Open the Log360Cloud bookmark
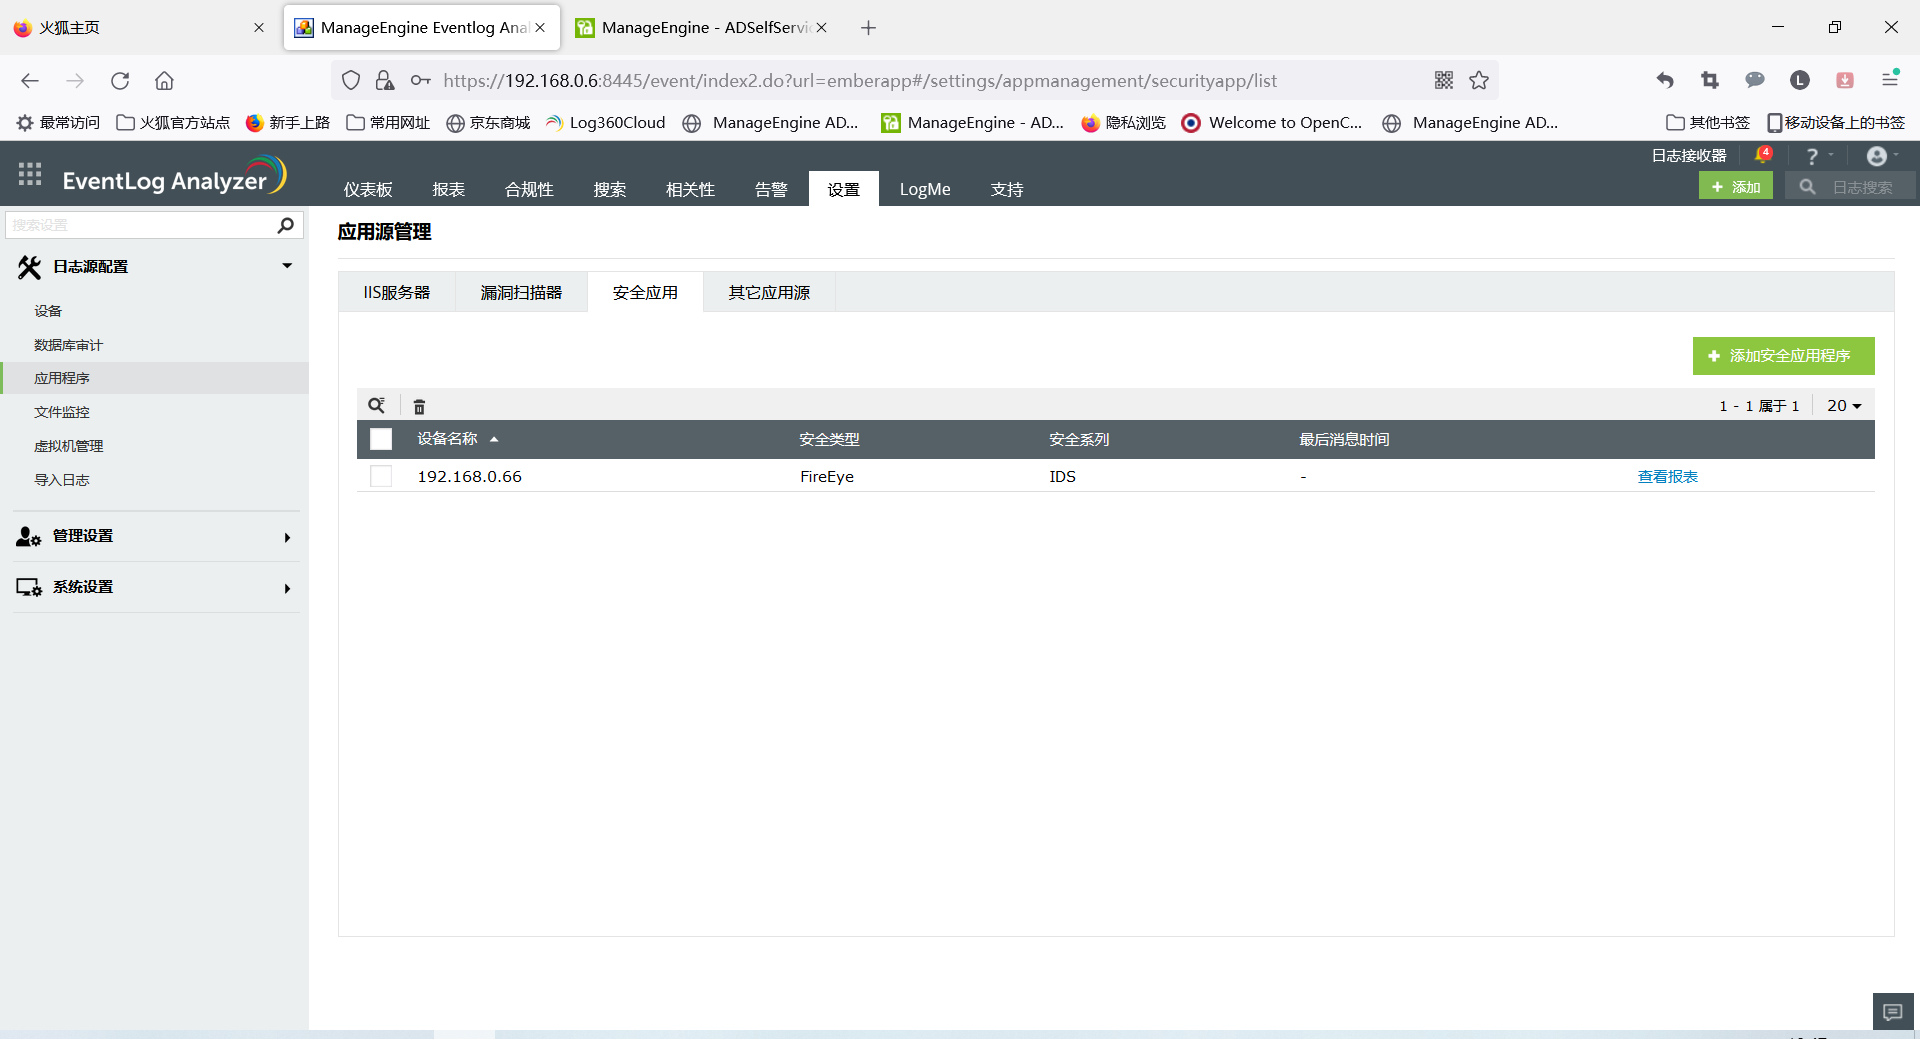The image size is (1920, 1039). 605,123
